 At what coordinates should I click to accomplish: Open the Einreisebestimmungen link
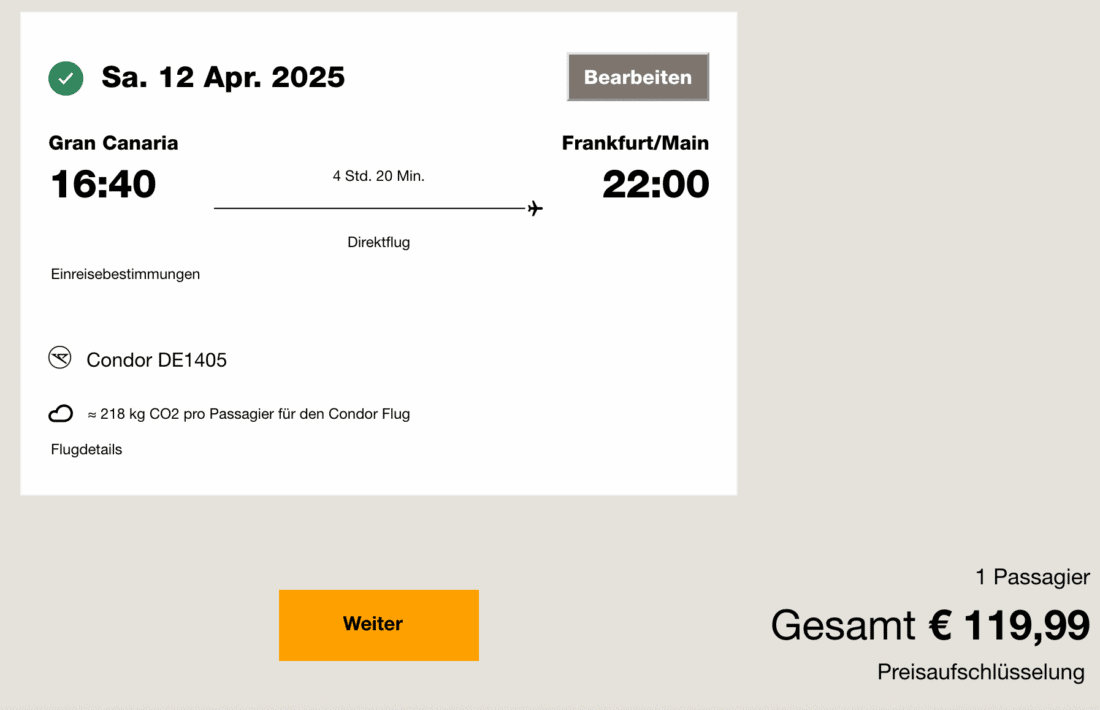(x=125, y=274)
